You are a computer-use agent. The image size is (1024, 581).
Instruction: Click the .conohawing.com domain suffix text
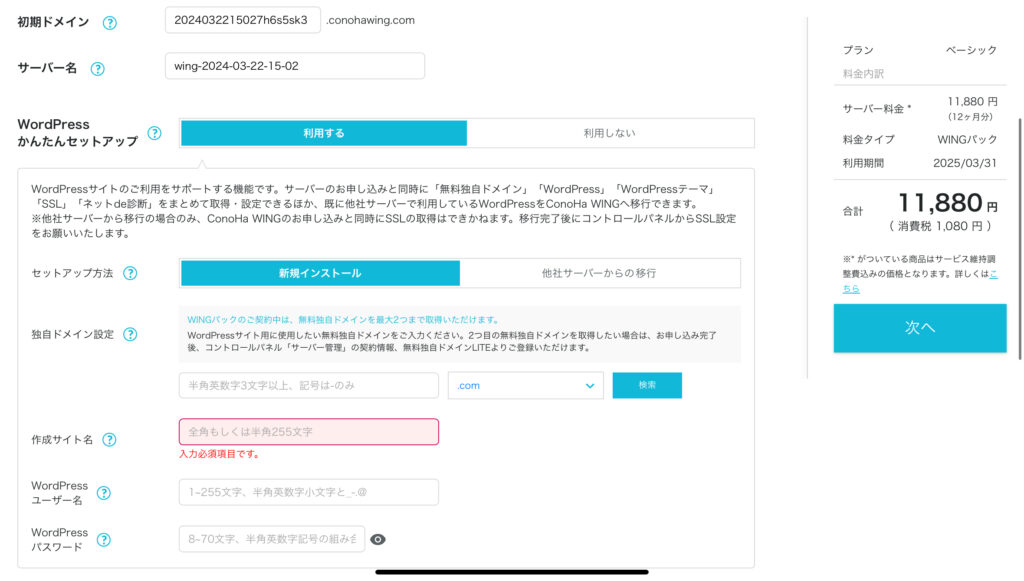pyautogui.click(x=370, y=20)
